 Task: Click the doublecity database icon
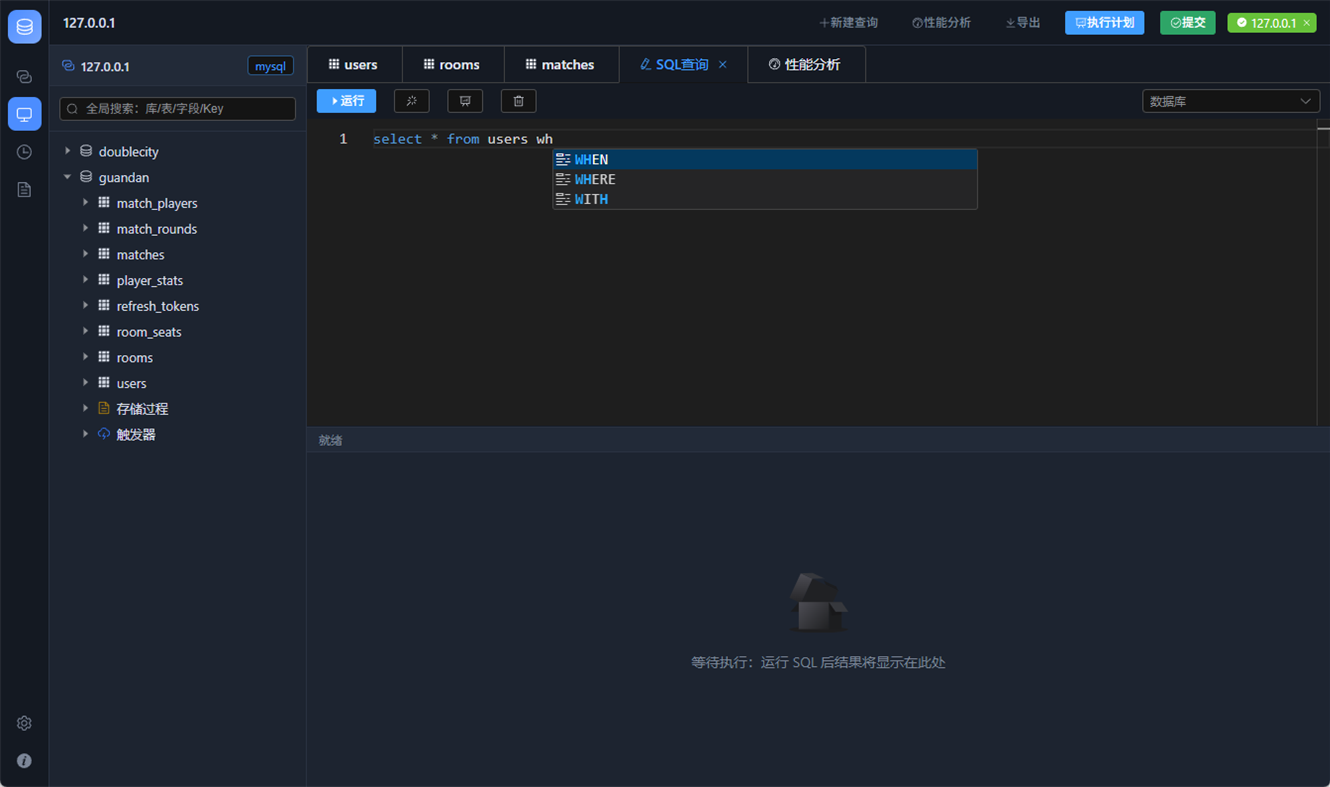tap(86, 151)
